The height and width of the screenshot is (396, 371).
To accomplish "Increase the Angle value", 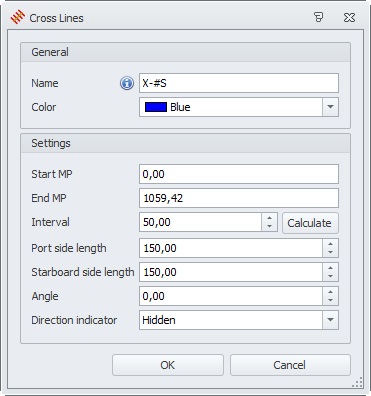I will tap(330, 292).
